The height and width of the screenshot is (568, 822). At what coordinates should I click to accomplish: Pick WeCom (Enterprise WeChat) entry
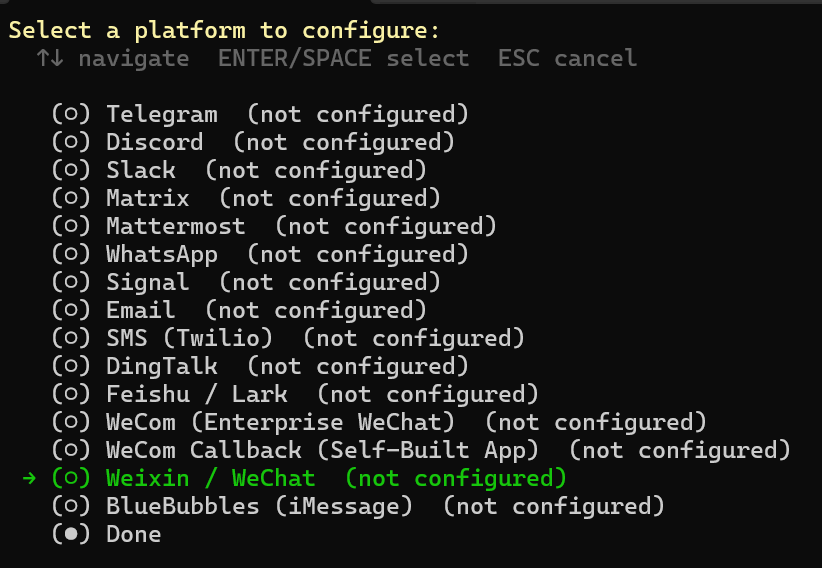280,422
